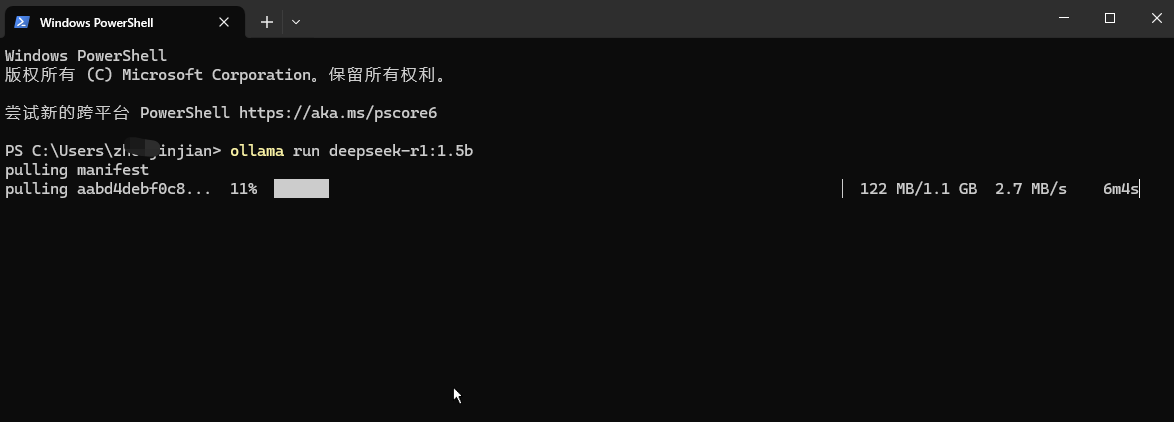1174x422 pixels.
Task: Click the yellow ollama command word
Action: click(x=257, y=151)
